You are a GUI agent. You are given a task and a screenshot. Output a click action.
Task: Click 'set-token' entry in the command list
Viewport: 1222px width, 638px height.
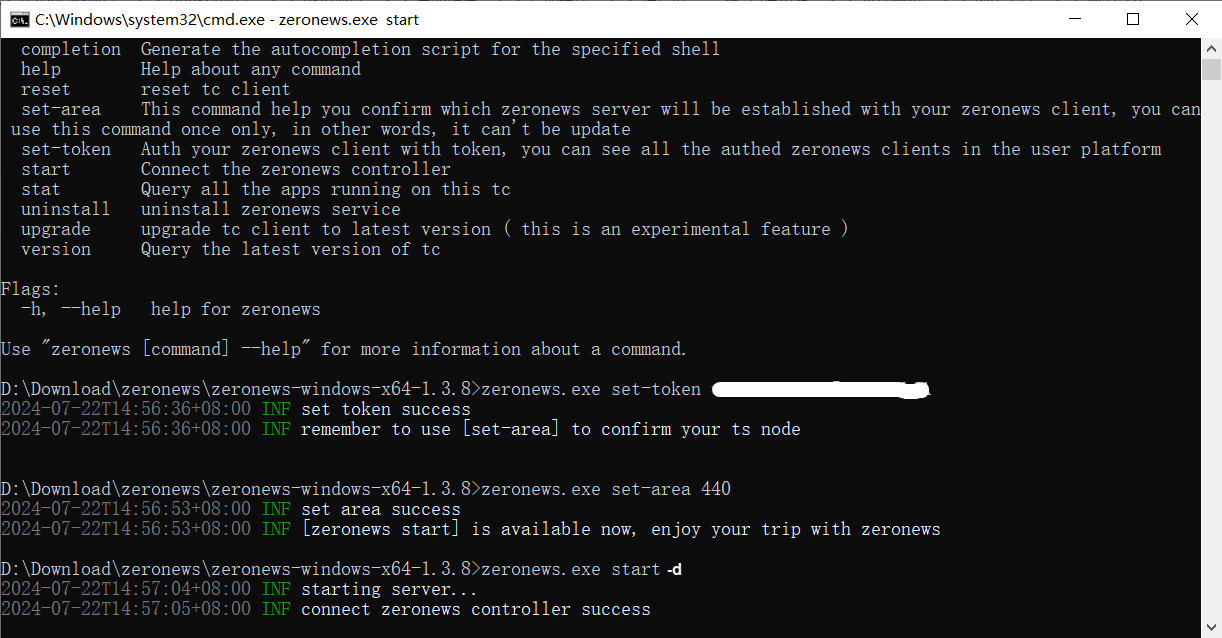[x=65, y=149]
